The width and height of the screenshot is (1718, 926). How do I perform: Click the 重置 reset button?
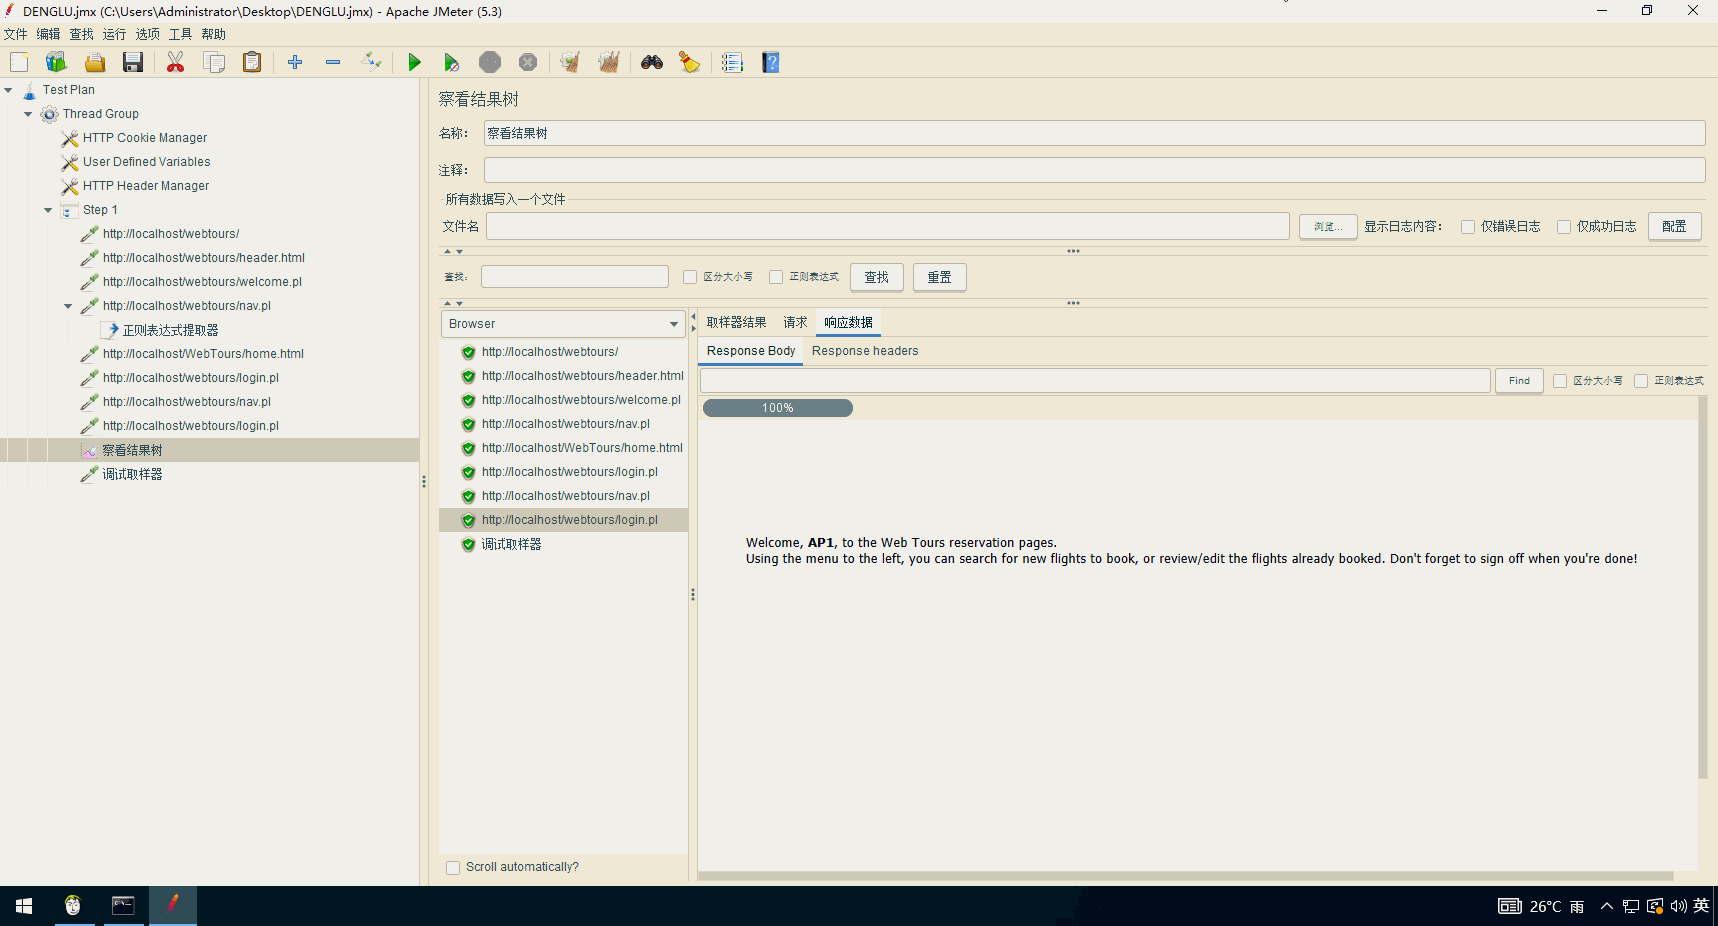coord(940,277)
